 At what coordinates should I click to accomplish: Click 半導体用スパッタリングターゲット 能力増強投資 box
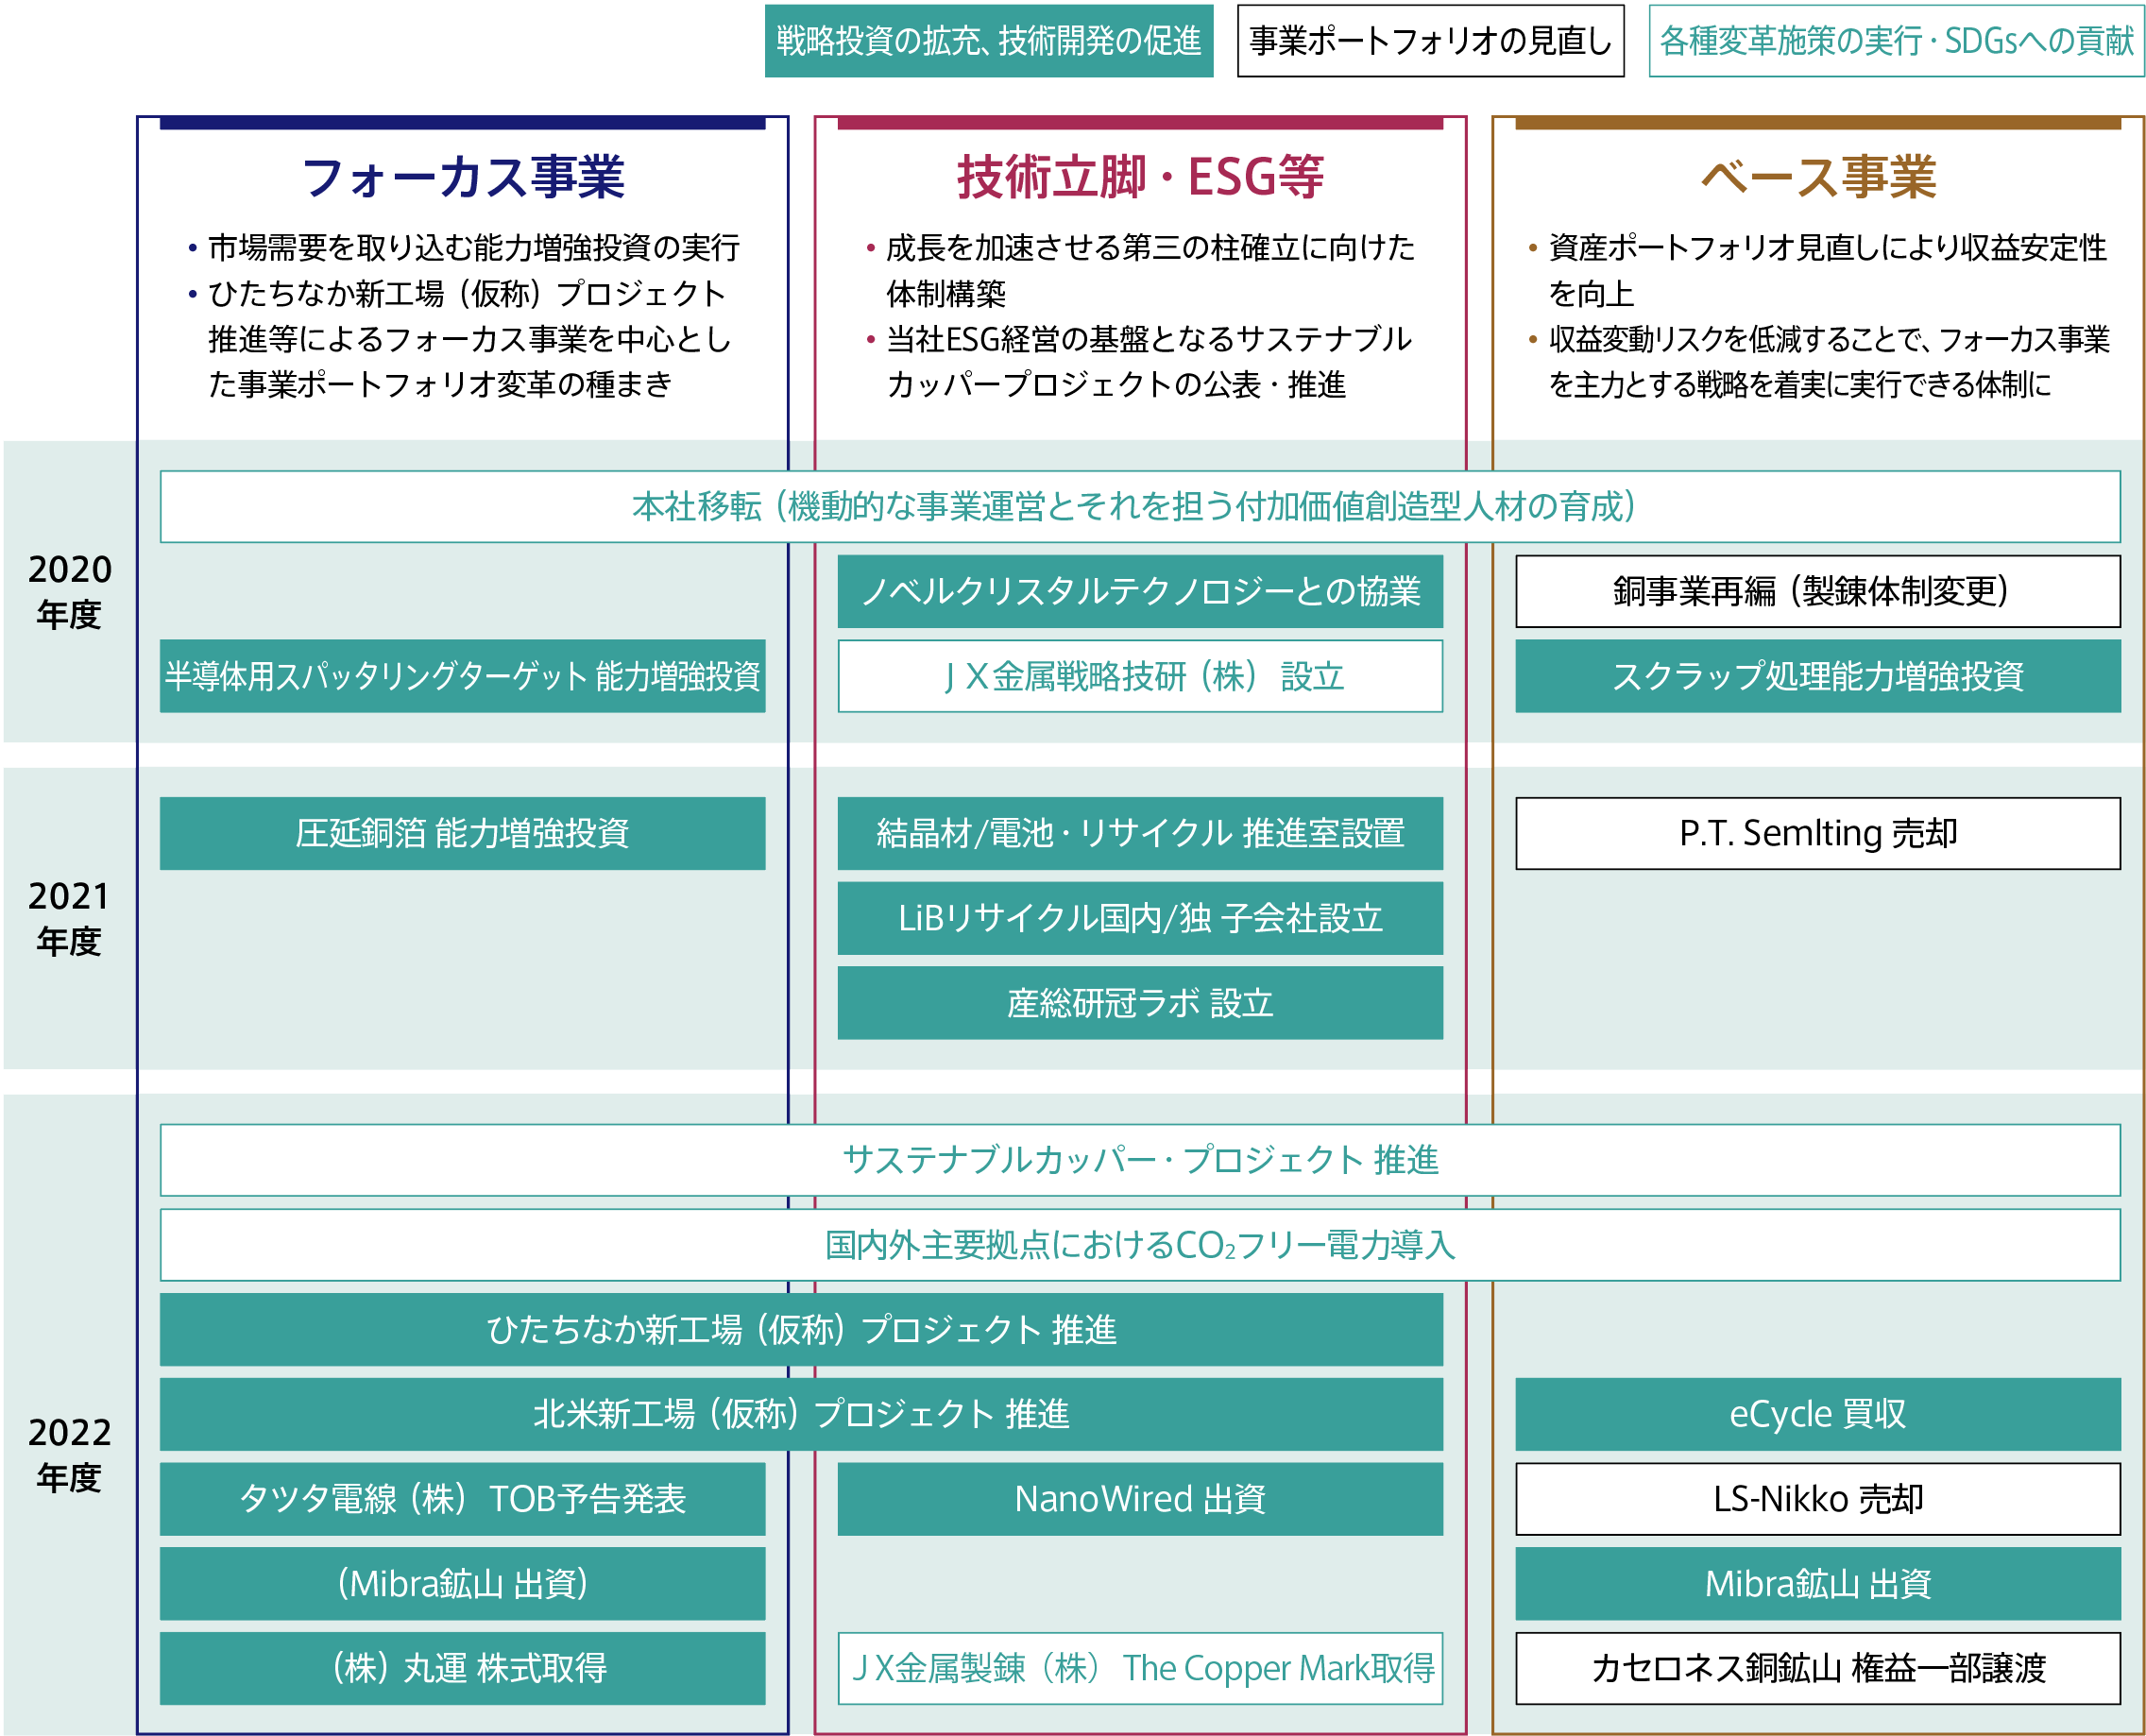(x=463, y=676)
